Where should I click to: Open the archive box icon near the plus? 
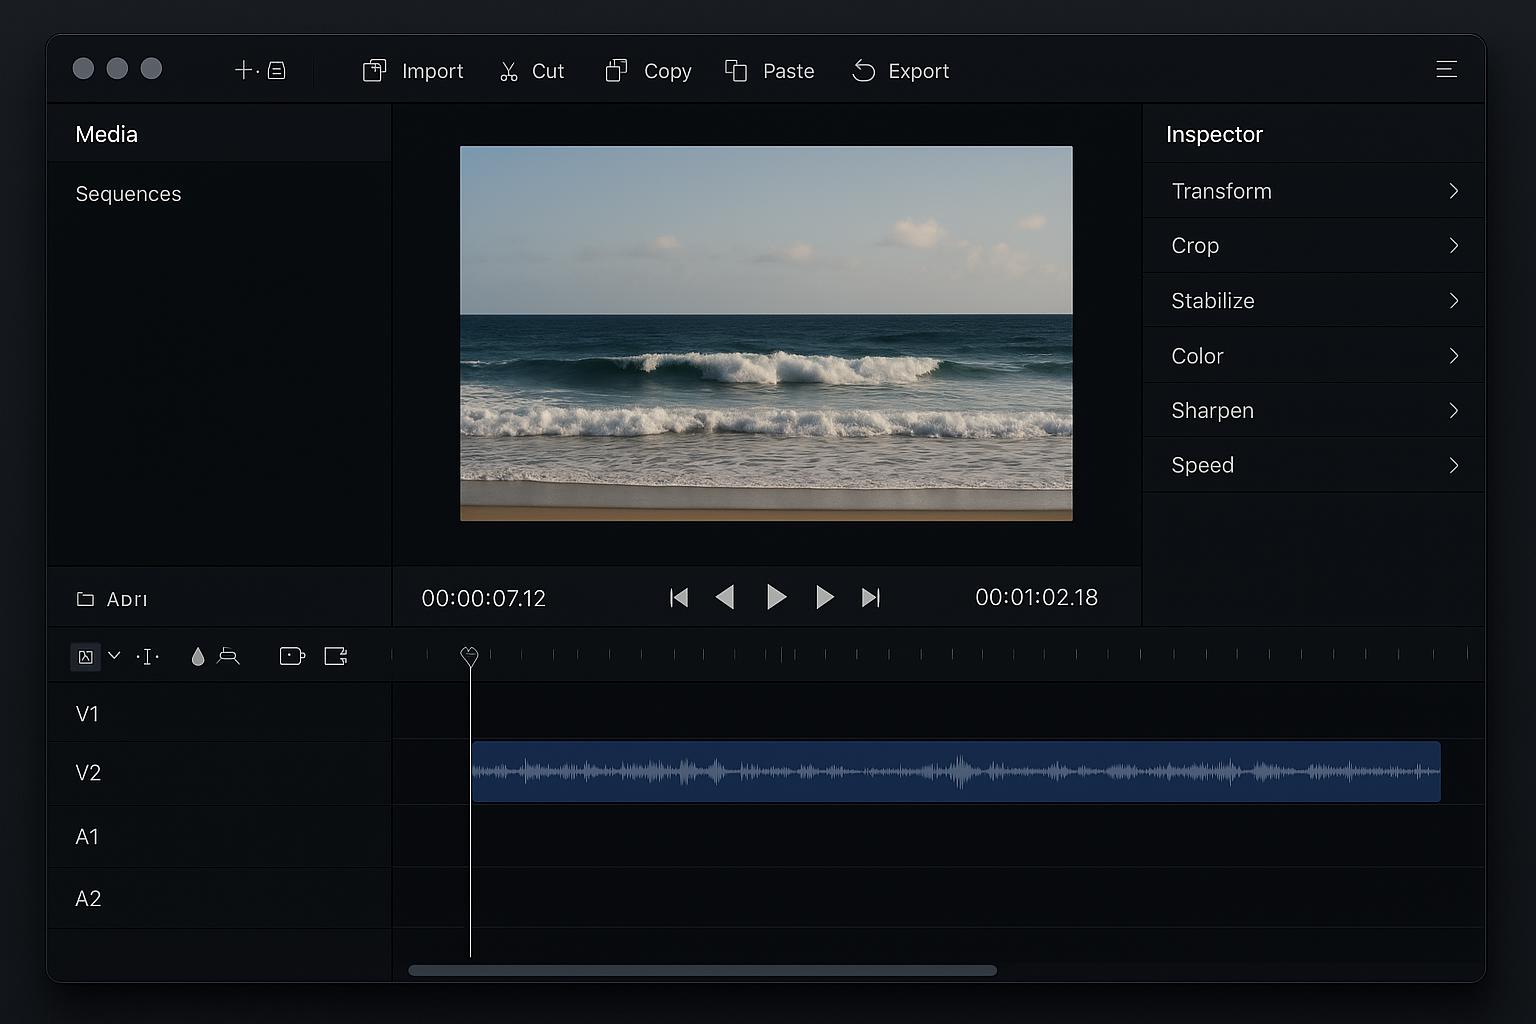tap(277, 69)
